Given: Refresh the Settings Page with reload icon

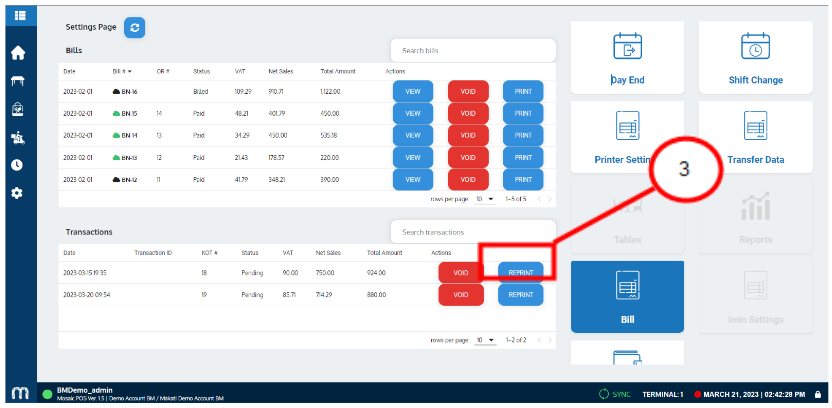Looking at the screenshot, I should tap(135, 28).
